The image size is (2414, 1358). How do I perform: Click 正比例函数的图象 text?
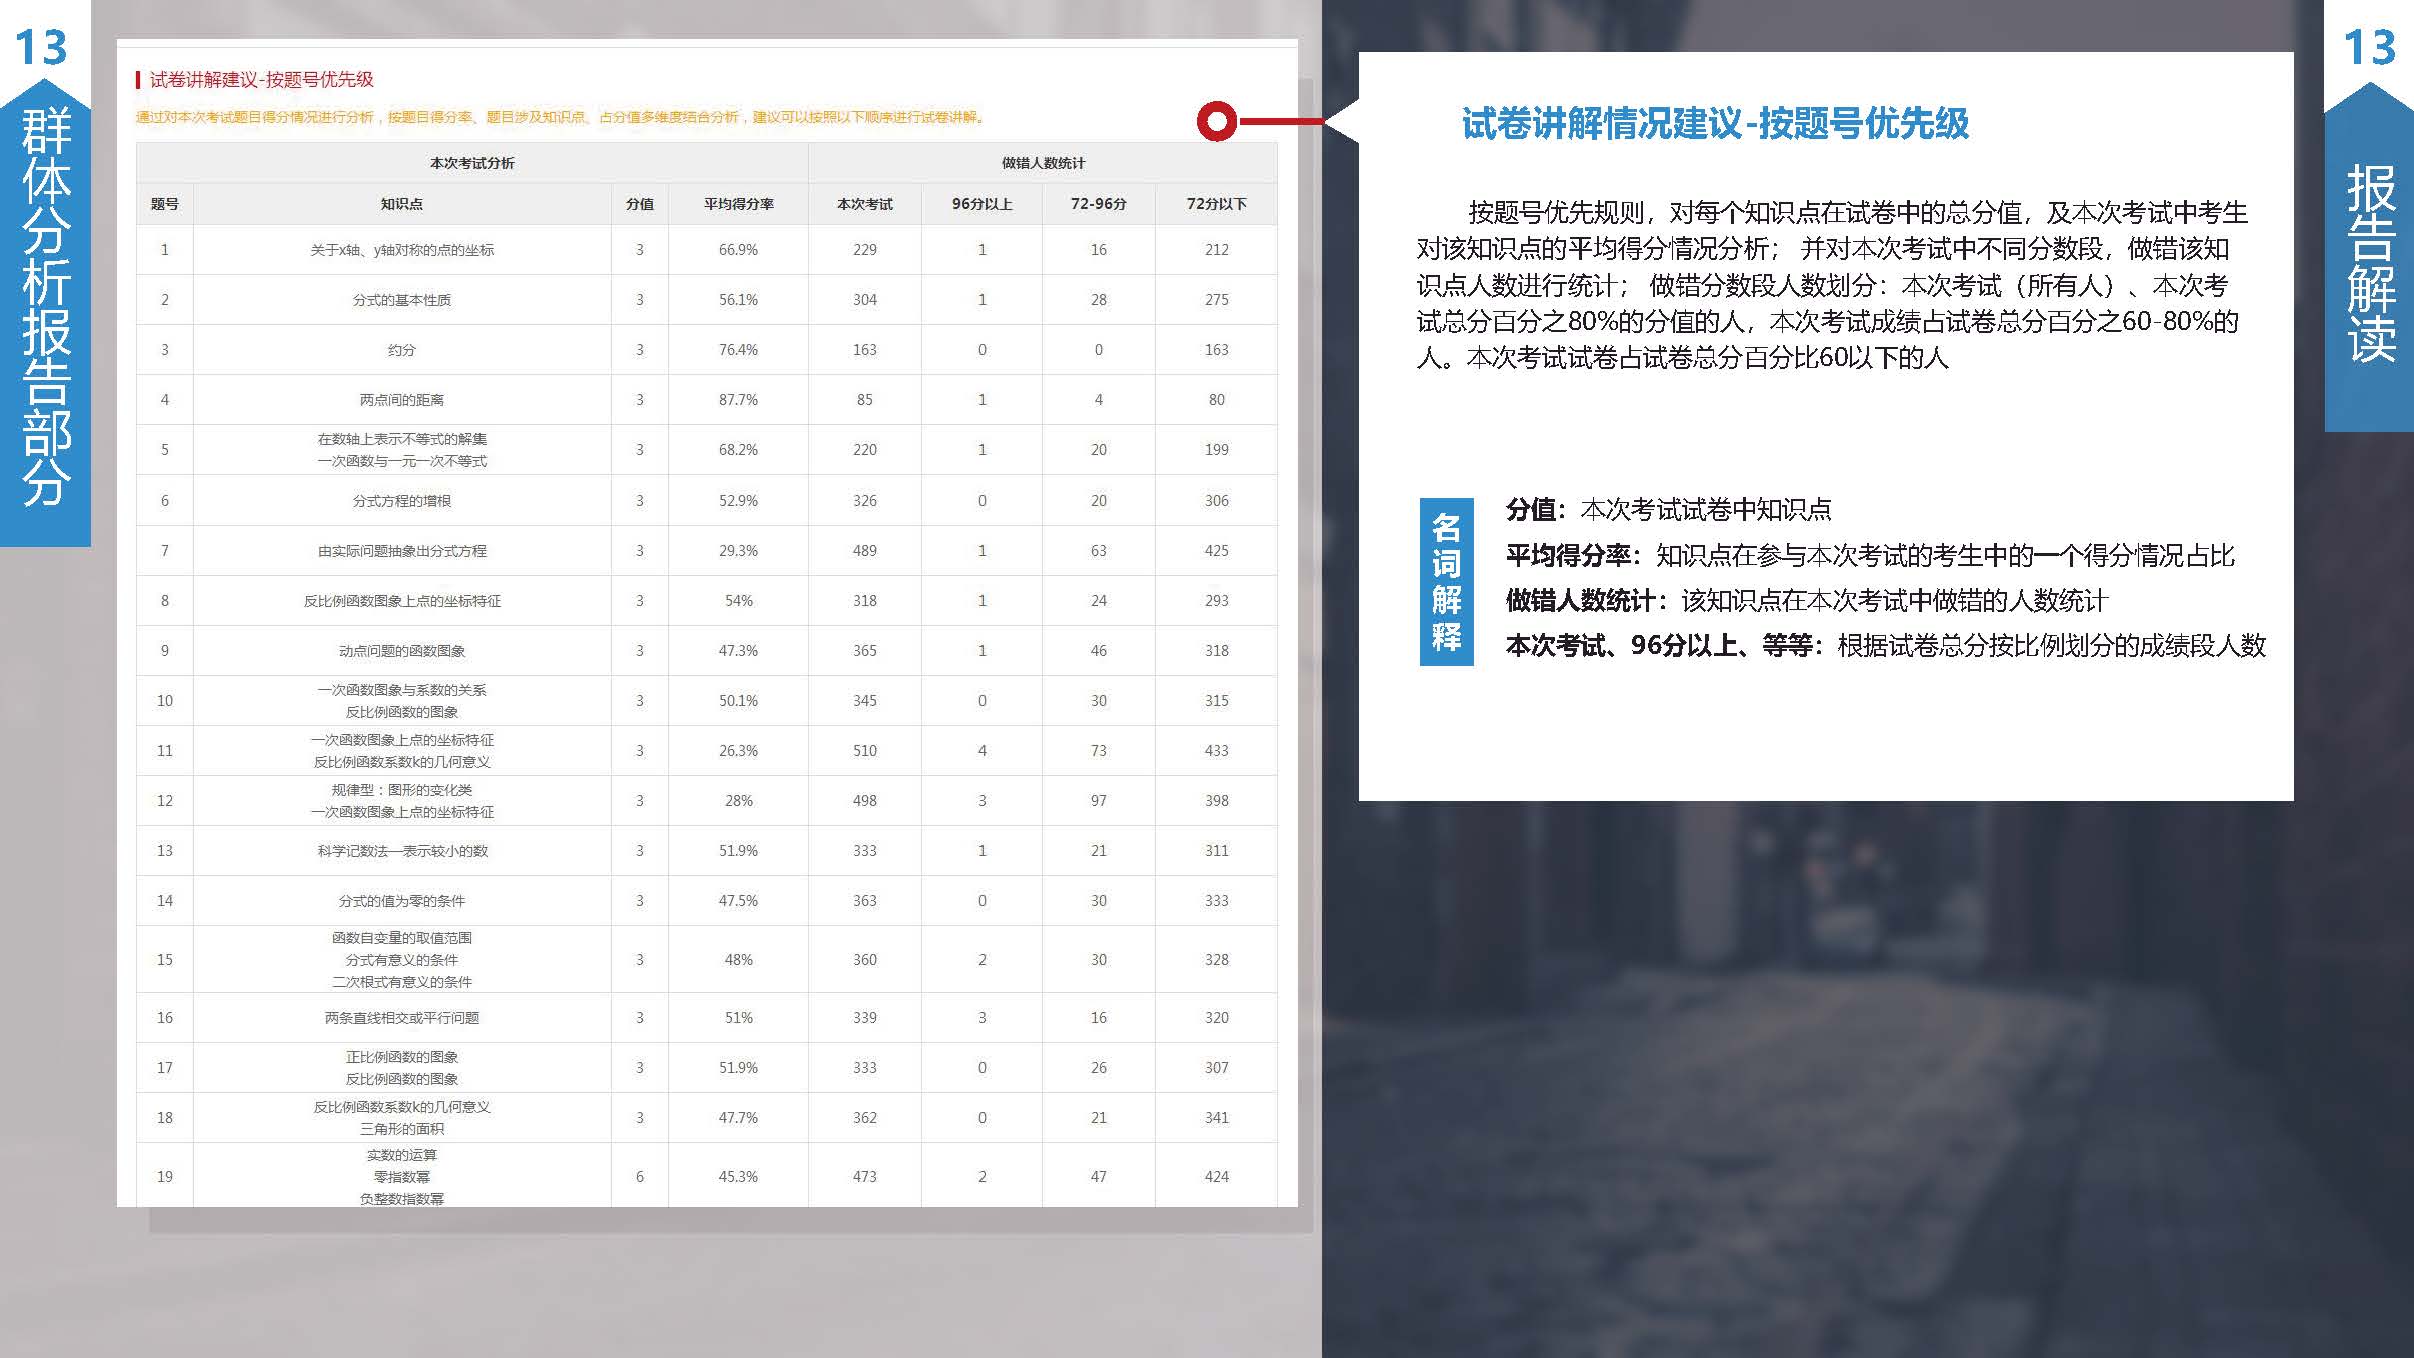tap(402, 1057)
